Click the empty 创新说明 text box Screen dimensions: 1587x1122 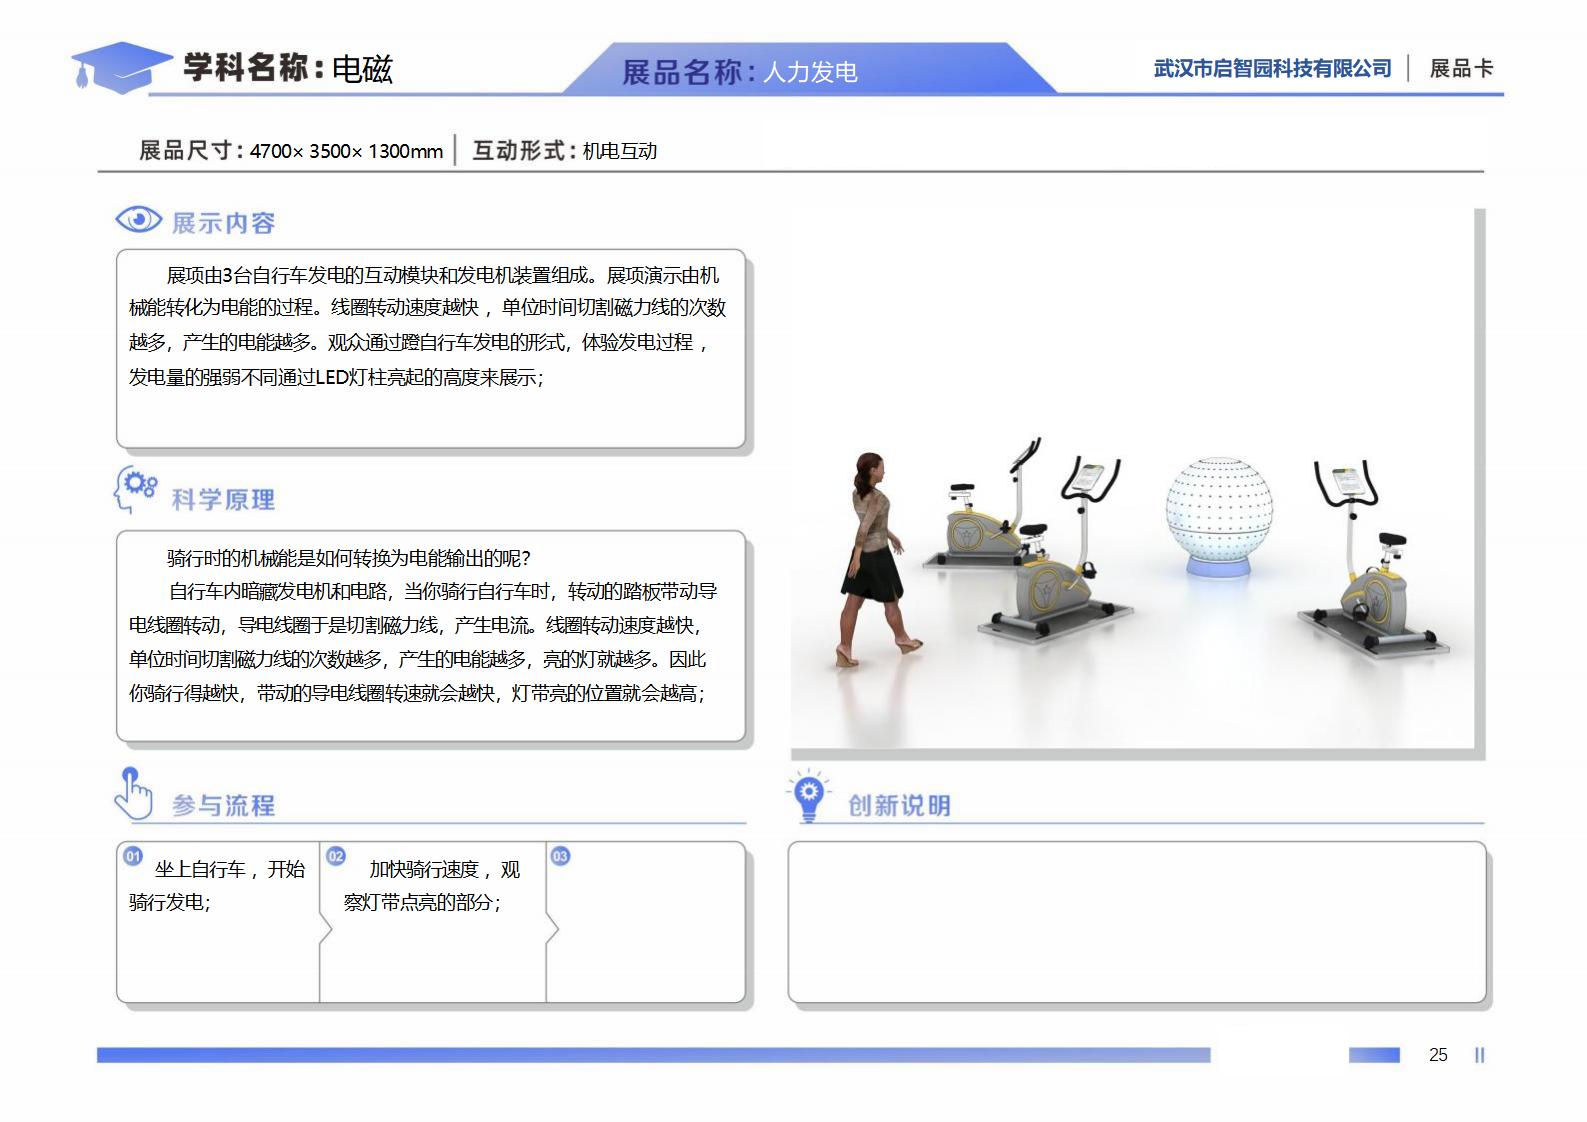pos(1137,922)
